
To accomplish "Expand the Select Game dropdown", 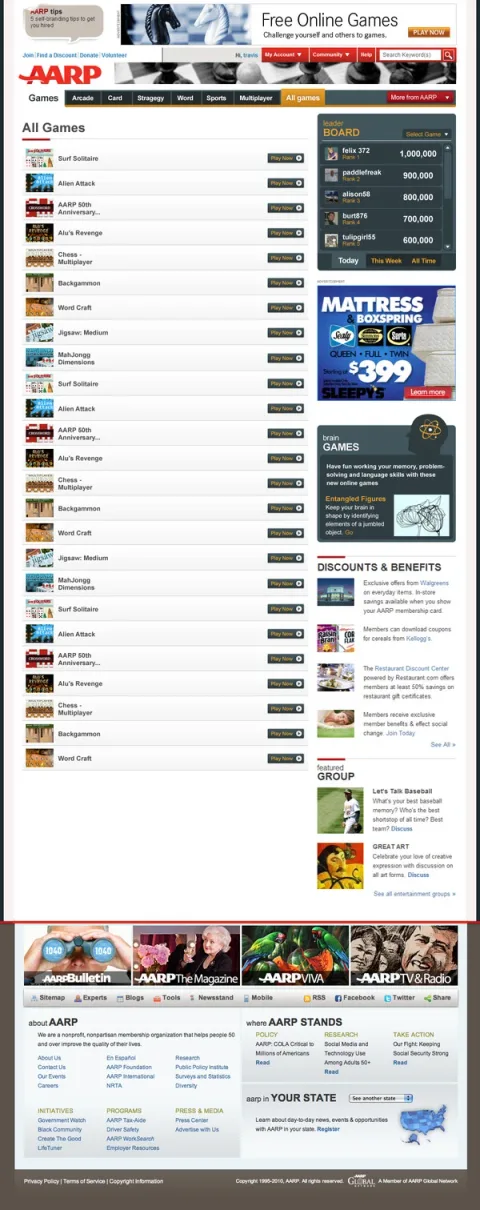I will 428,134.
